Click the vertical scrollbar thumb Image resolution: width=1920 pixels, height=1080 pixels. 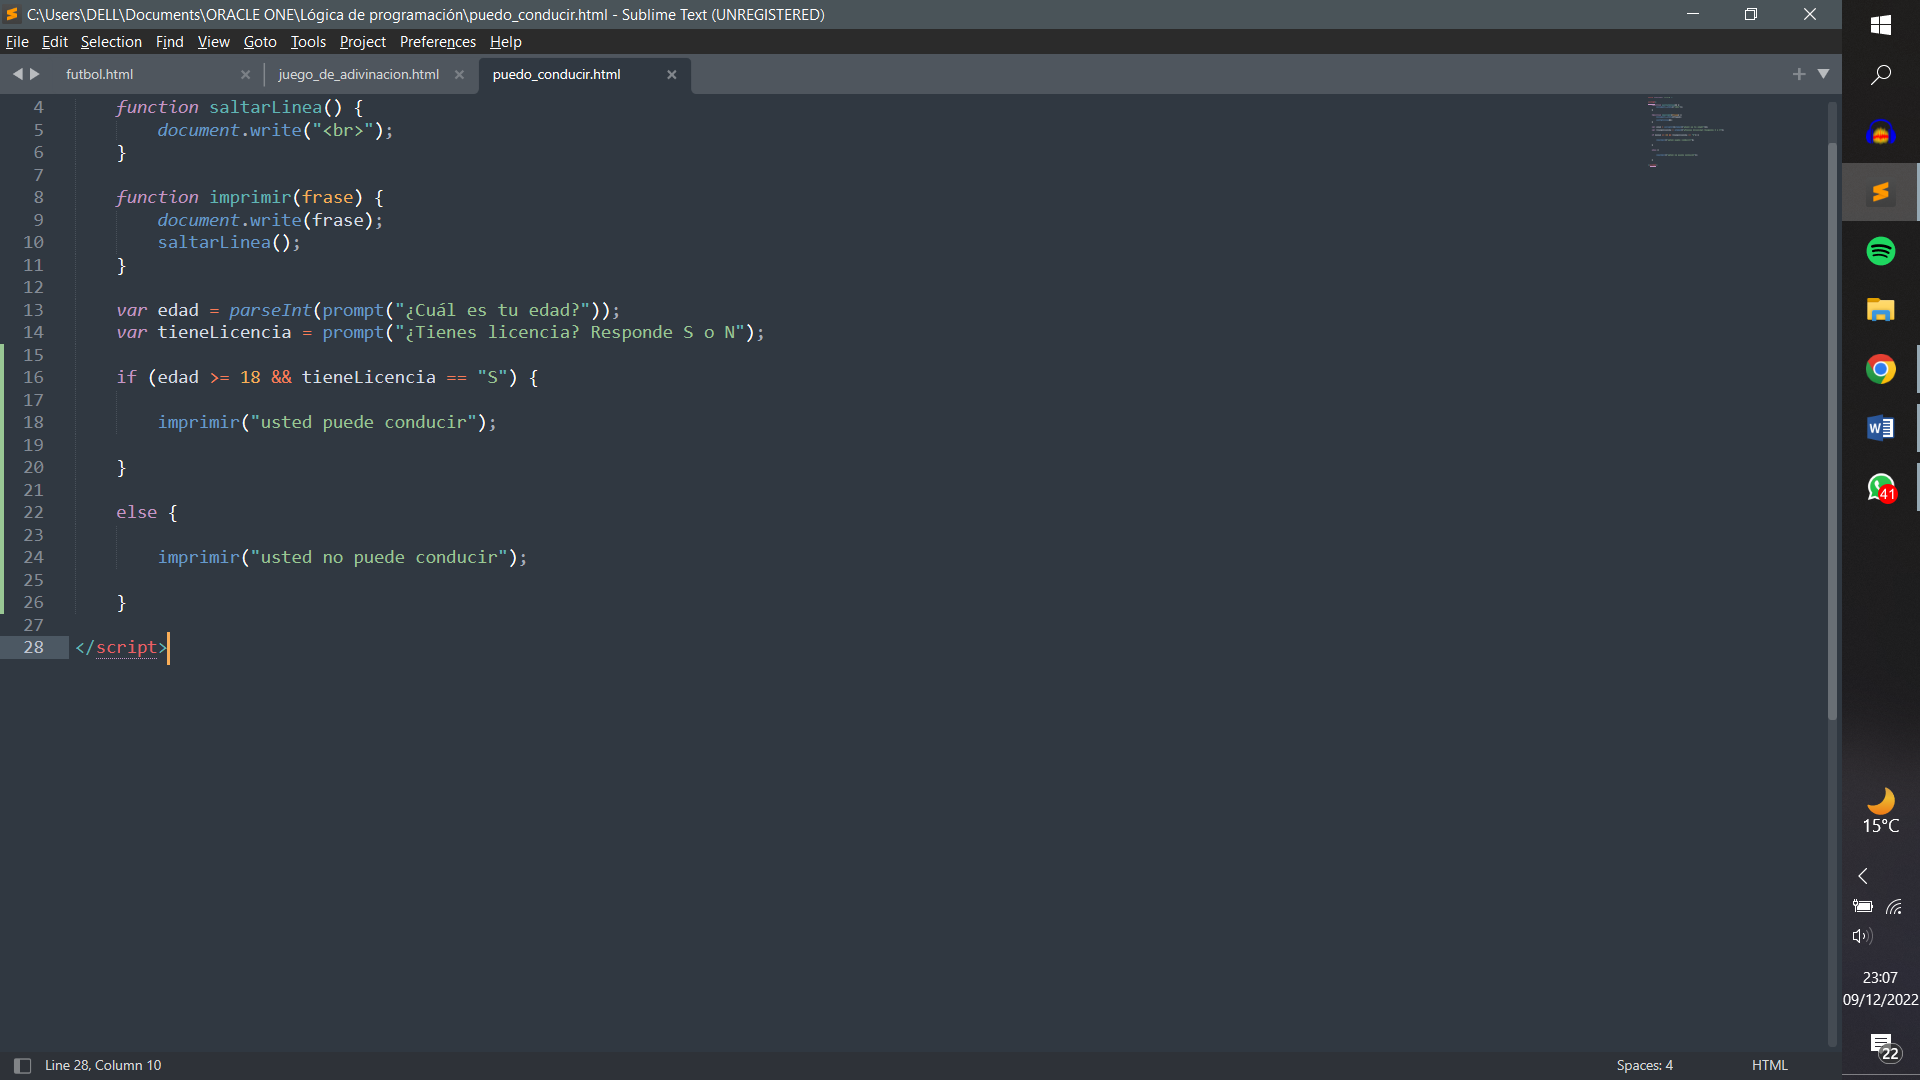click(x=1832, y=430)
